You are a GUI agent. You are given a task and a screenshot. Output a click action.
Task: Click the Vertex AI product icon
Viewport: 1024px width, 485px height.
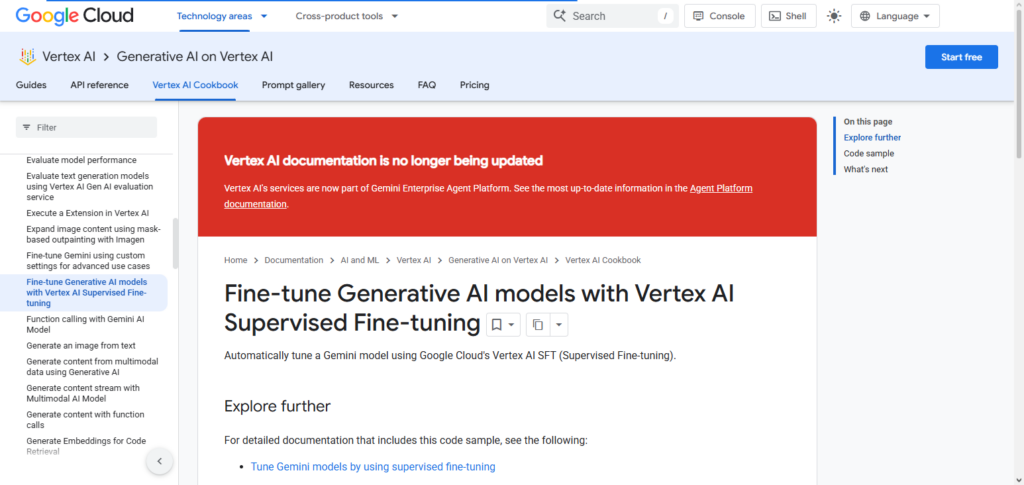[x=27, y=57]
